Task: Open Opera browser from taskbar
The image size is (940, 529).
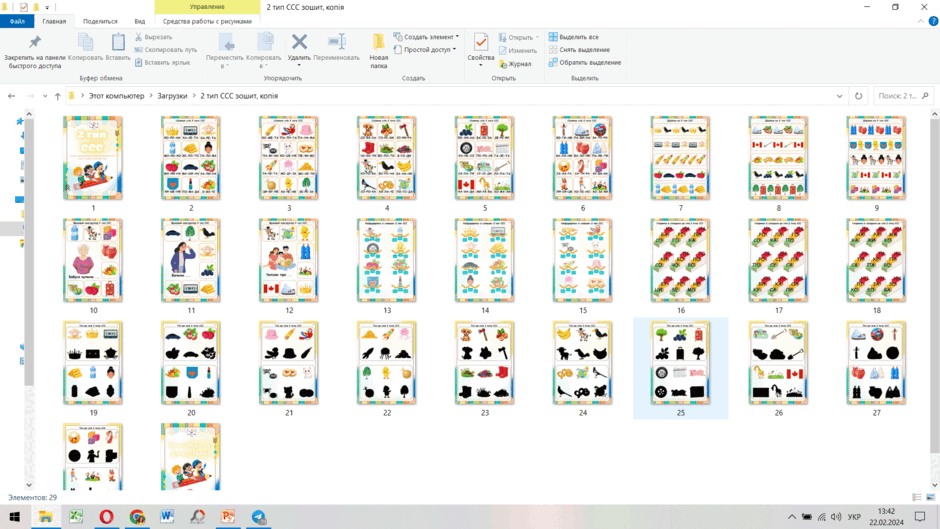Action: [x=106, y=517]
